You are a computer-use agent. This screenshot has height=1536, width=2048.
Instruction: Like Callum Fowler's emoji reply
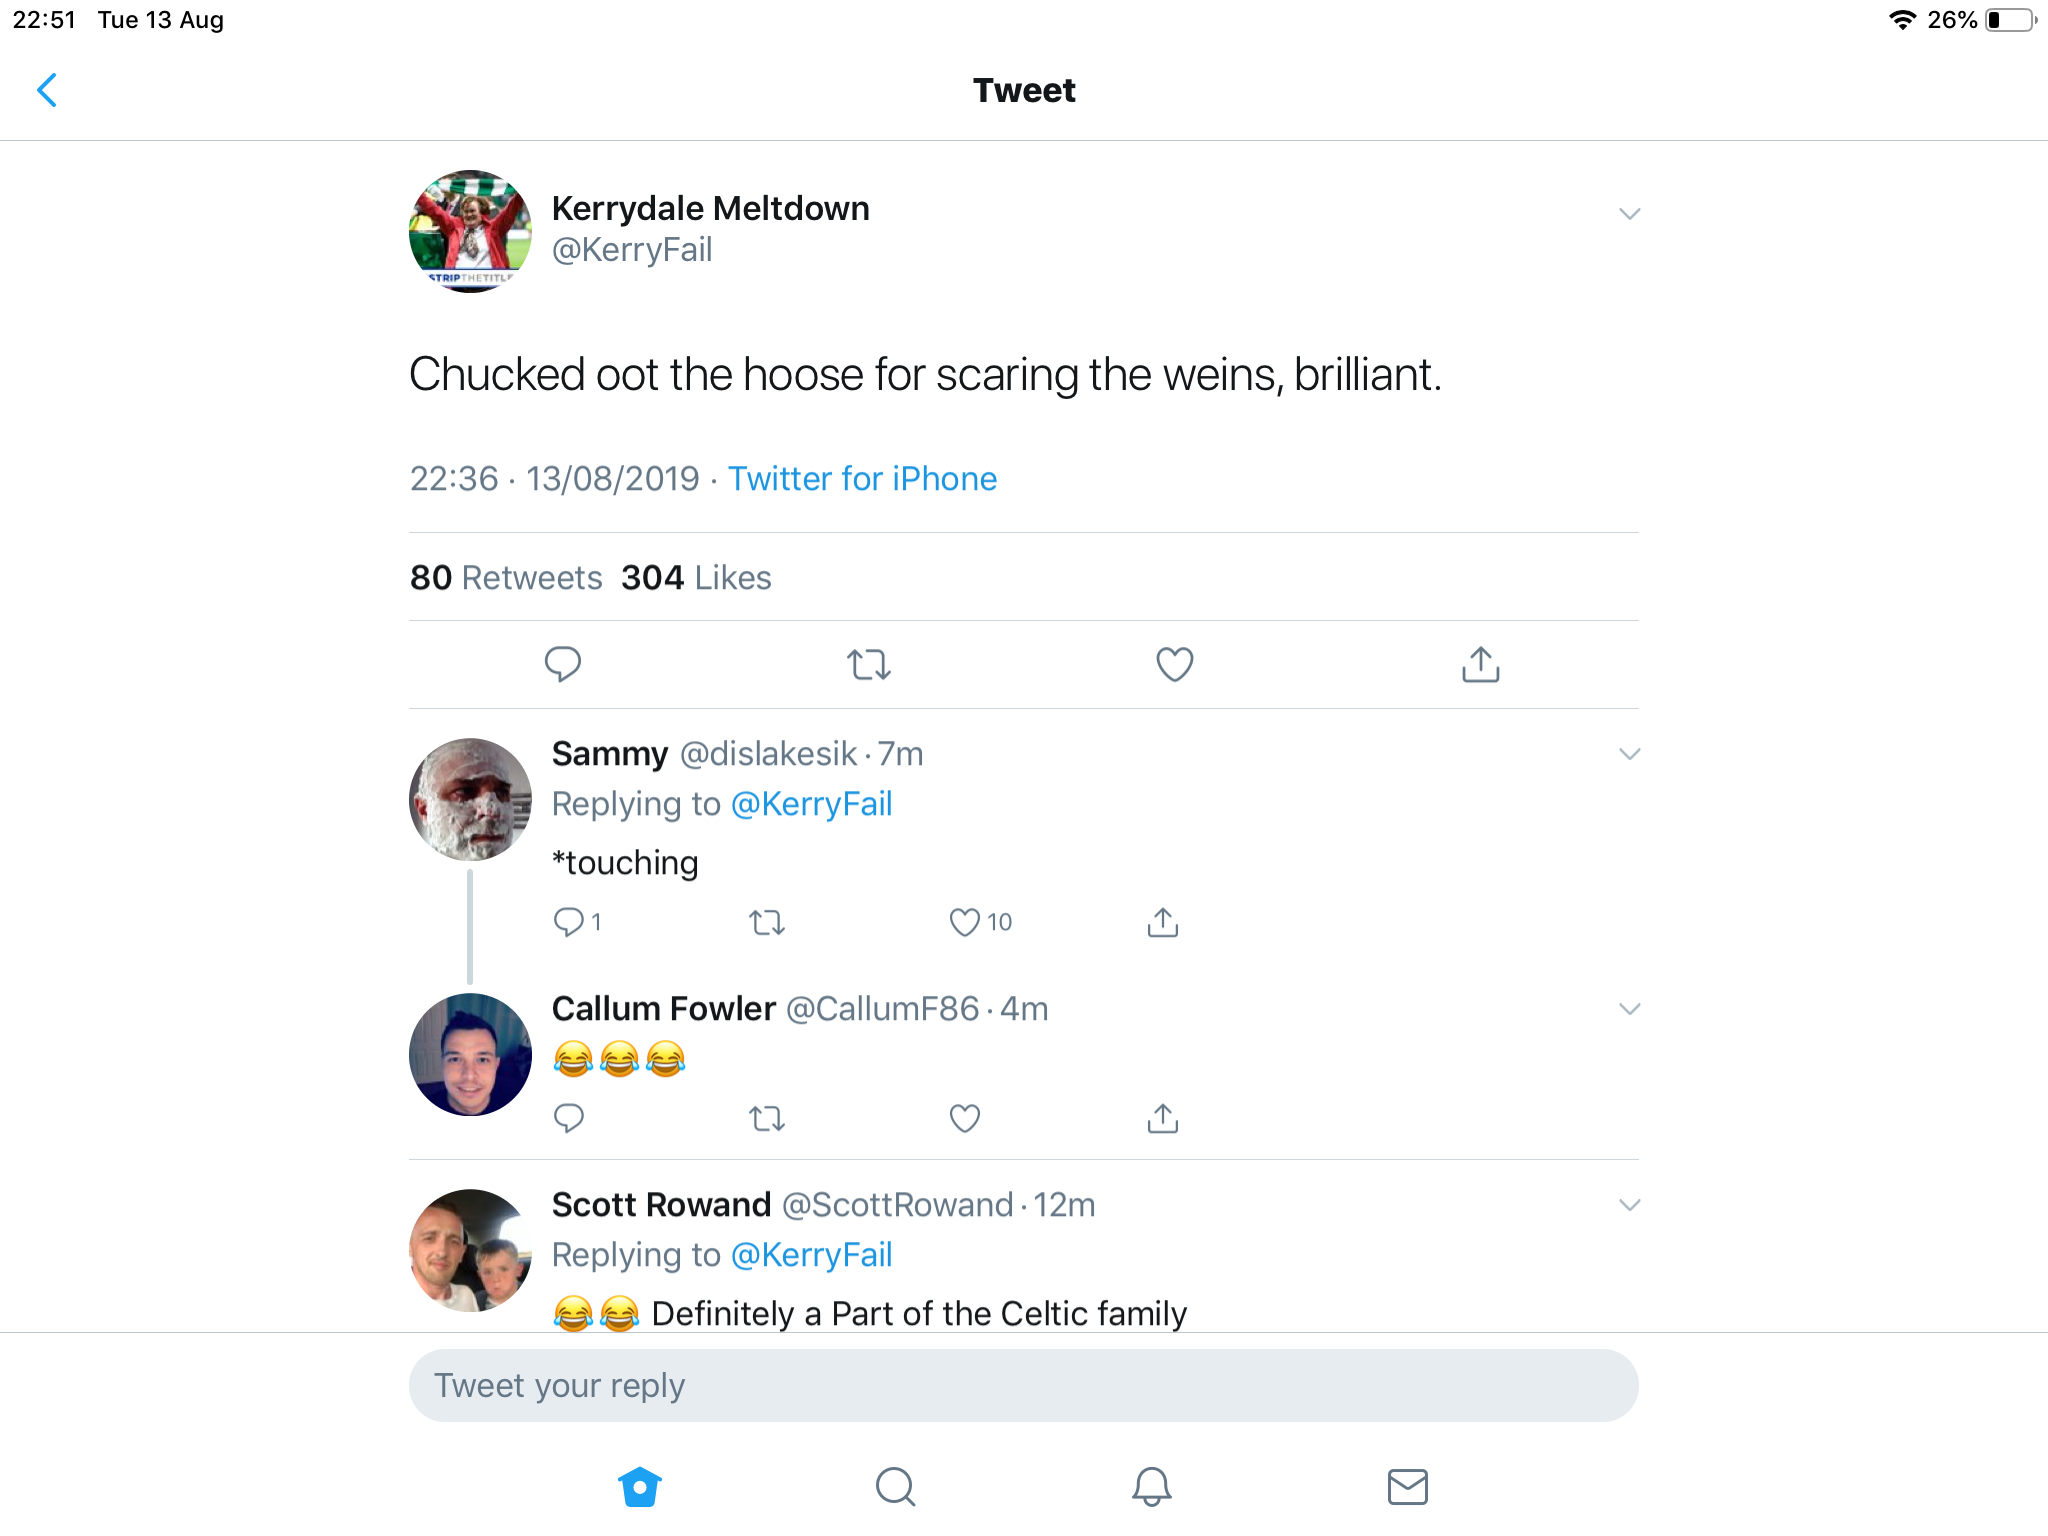click(965, 1118)
